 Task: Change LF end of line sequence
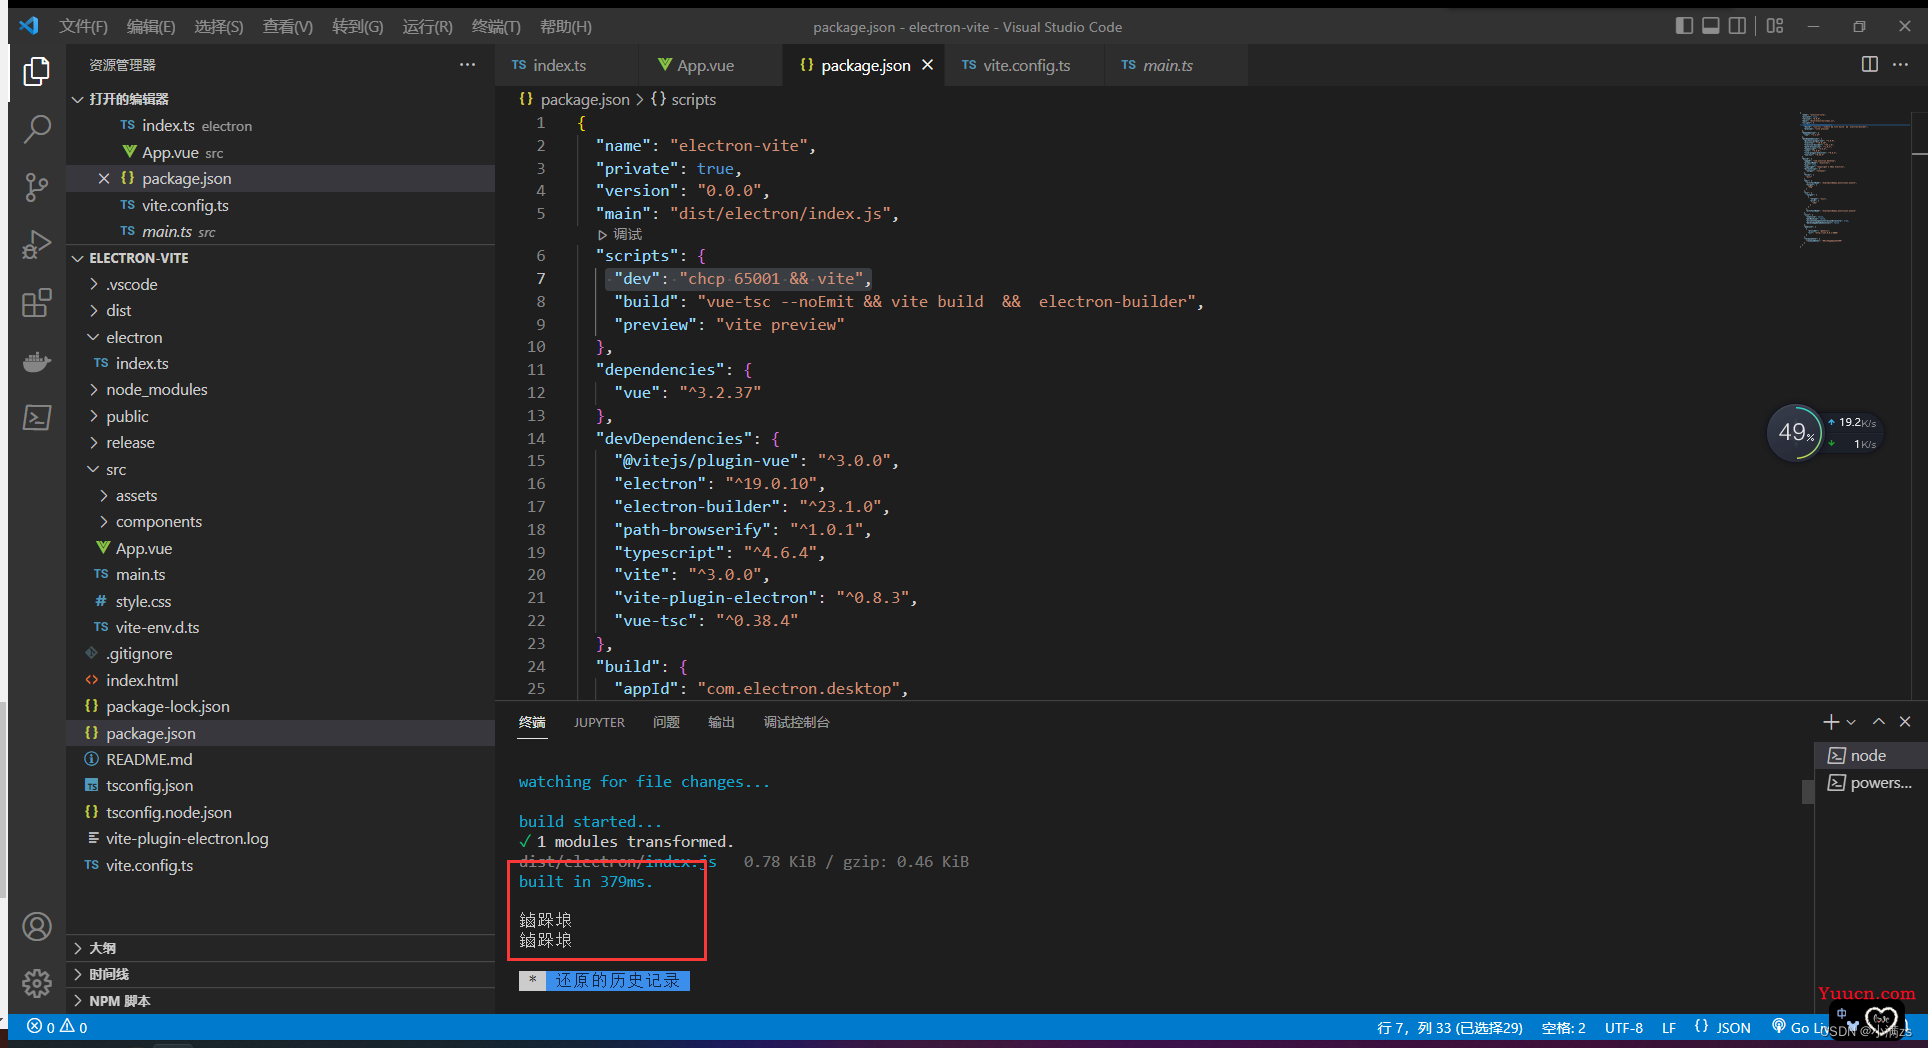pyautogui.click(x=1669, y=1027)
